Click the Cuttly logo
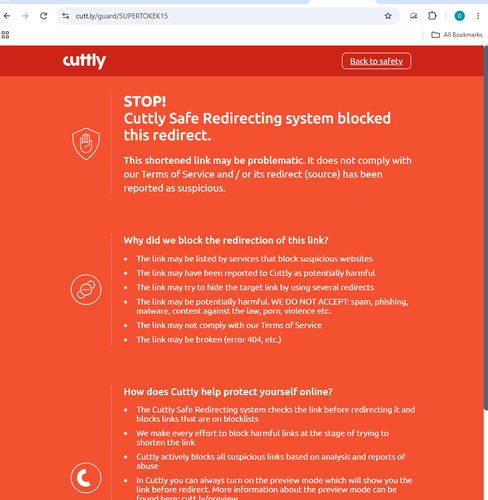The image size is (488, 500). click(84, 61)
